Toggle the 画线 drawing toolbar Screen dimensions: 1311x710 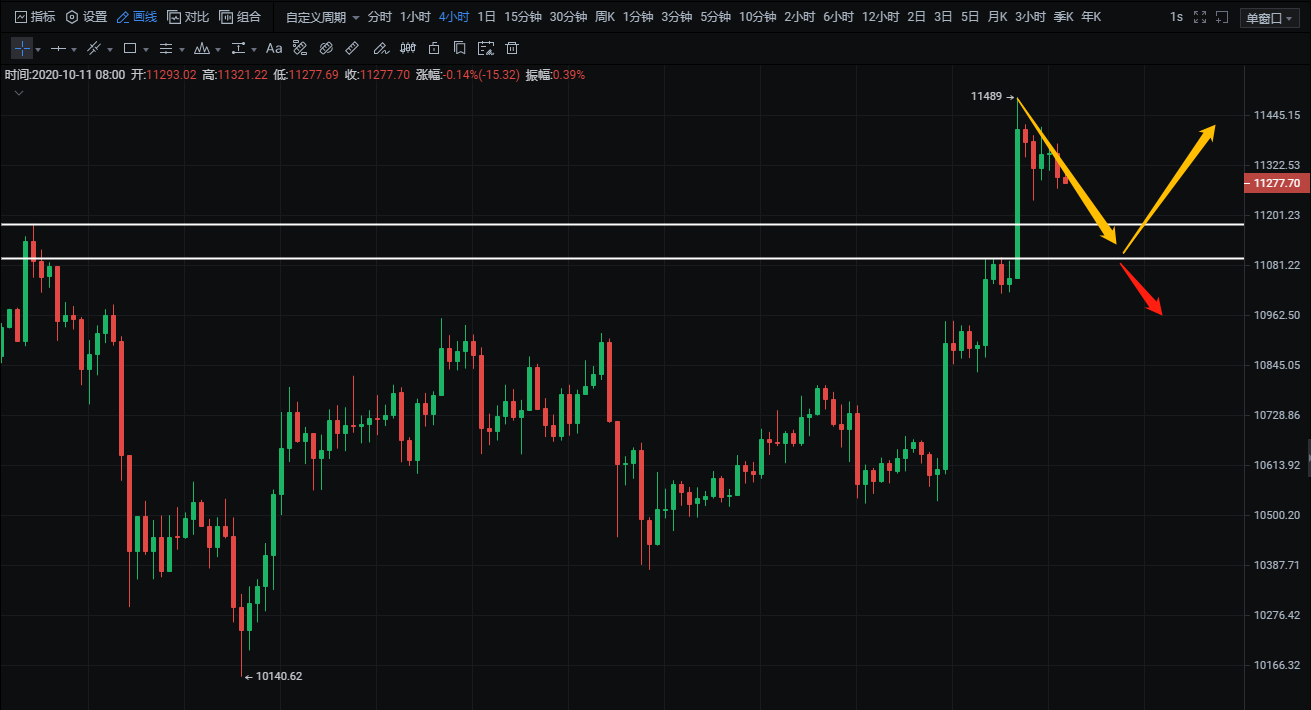(x=137, y=17)
